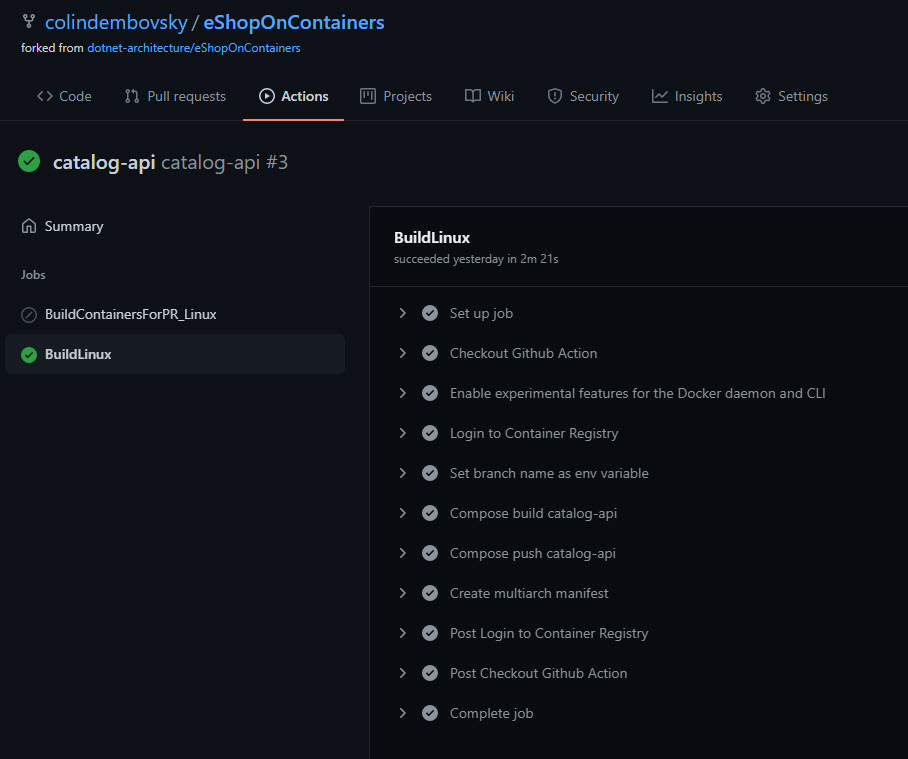Click green success check next to catalog-api title
This screenshot has height=759, width=908.
[x=29, y=162]
